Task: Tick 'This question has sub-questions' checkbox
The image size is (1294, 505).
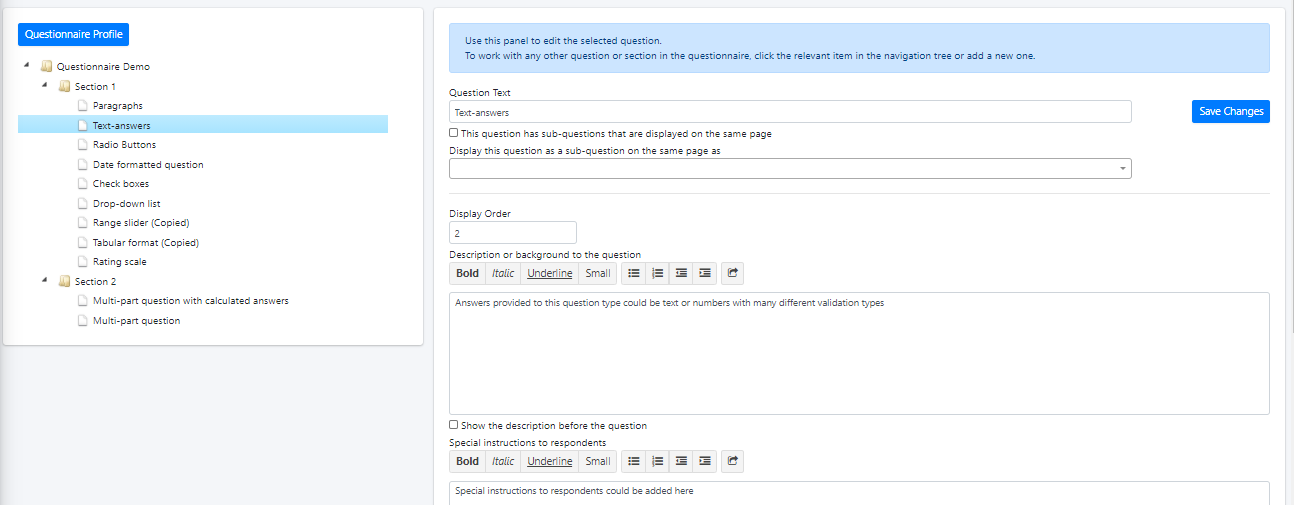Action: click(454, 133)
